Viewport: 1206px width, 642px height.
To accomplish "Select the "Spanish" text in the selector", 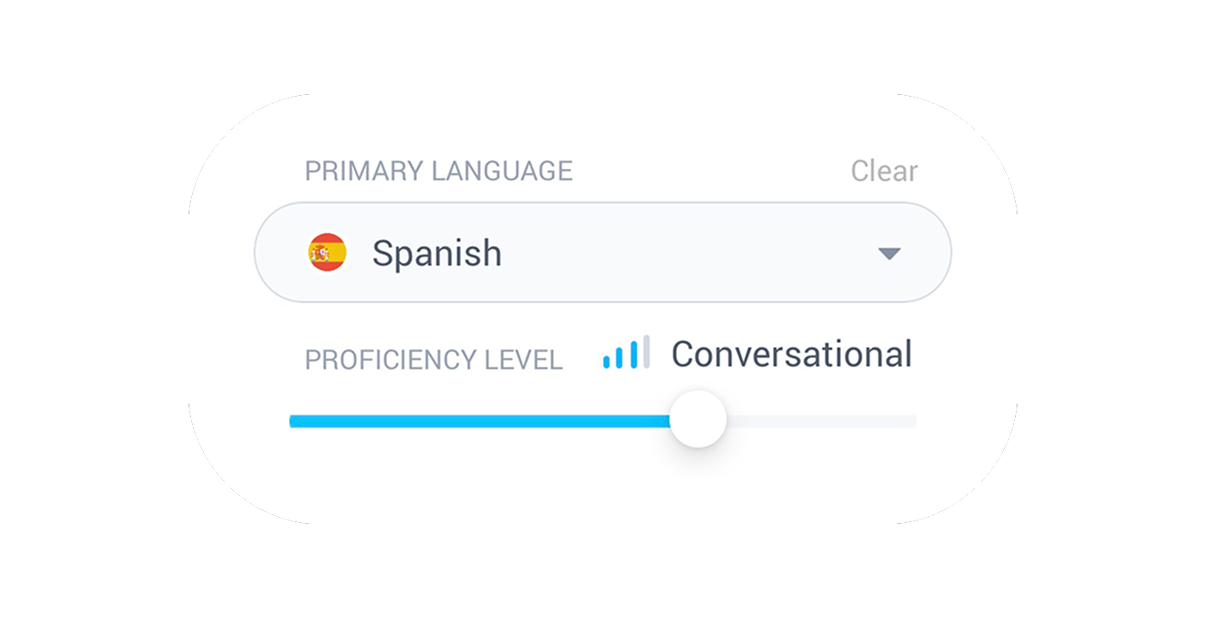I will point(437,254).
